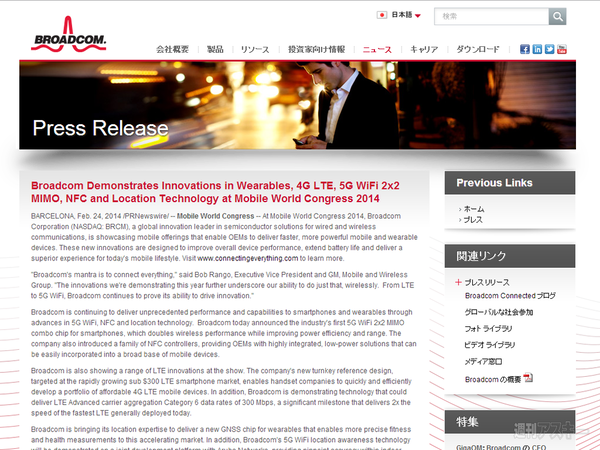The image size is (600, 450).
Task: Open the フォト ライブラリ link
Action: pyautogui.click(x=488, y=329)
